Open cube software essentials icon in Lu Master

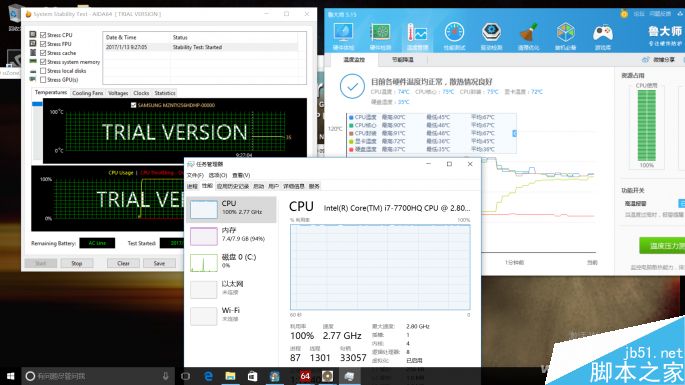566,33
